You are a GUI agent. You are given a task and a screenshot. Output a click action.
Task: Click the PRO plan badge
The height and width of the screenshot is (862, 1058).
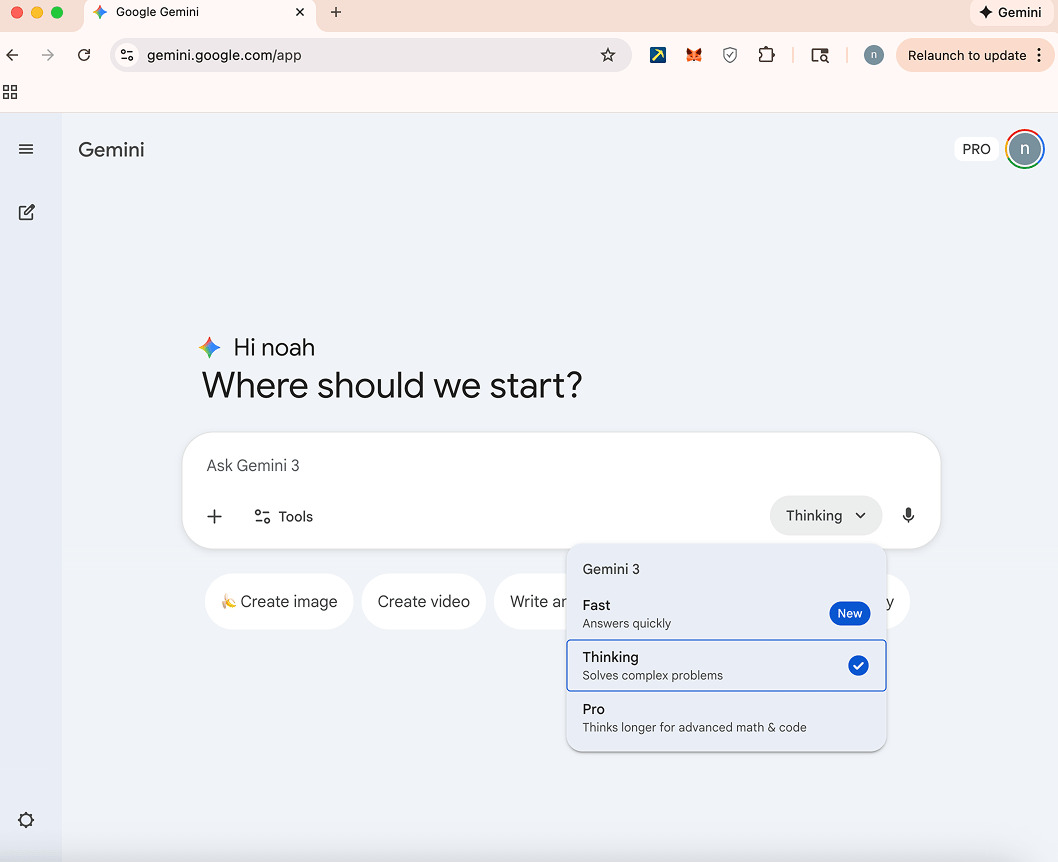(976, 149)
